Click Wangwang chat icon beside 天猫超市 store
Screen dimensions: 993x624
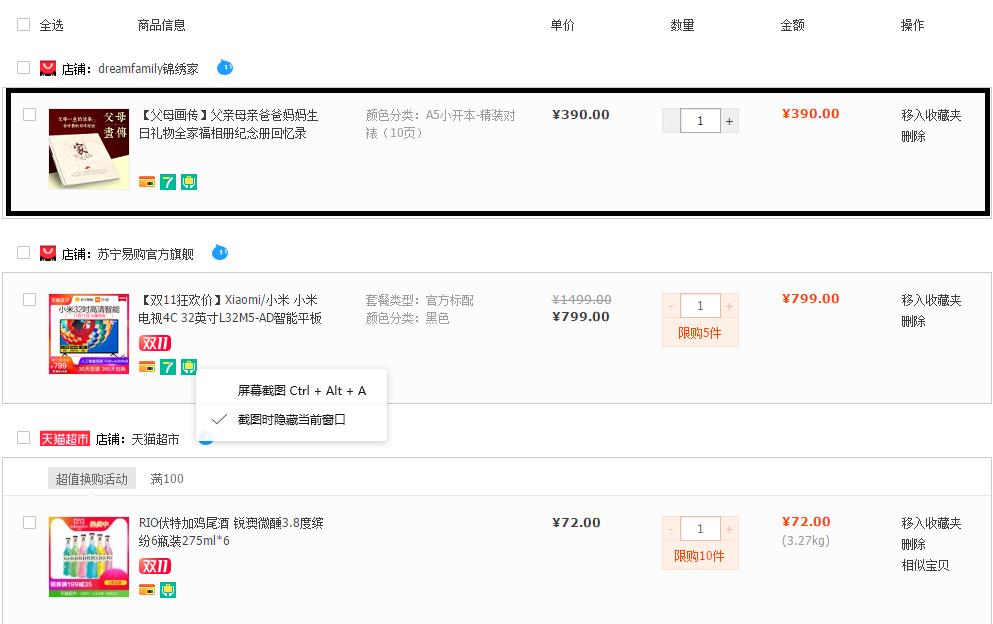(x=207, y=438)
